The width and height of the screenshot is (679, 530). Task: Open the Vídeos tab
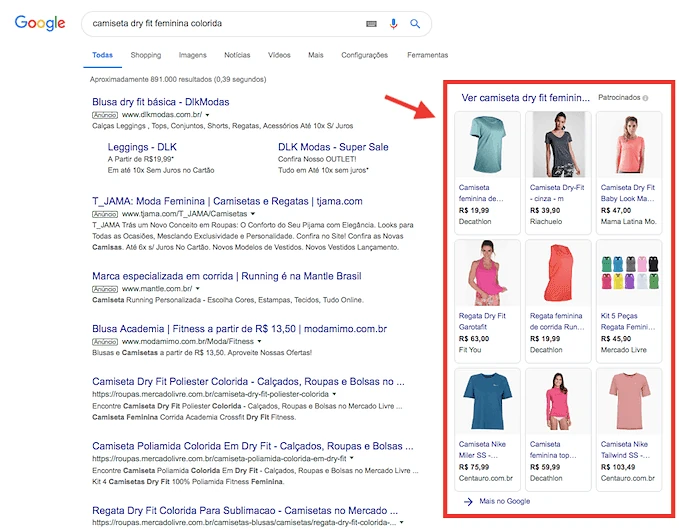(x=279, y=55)
